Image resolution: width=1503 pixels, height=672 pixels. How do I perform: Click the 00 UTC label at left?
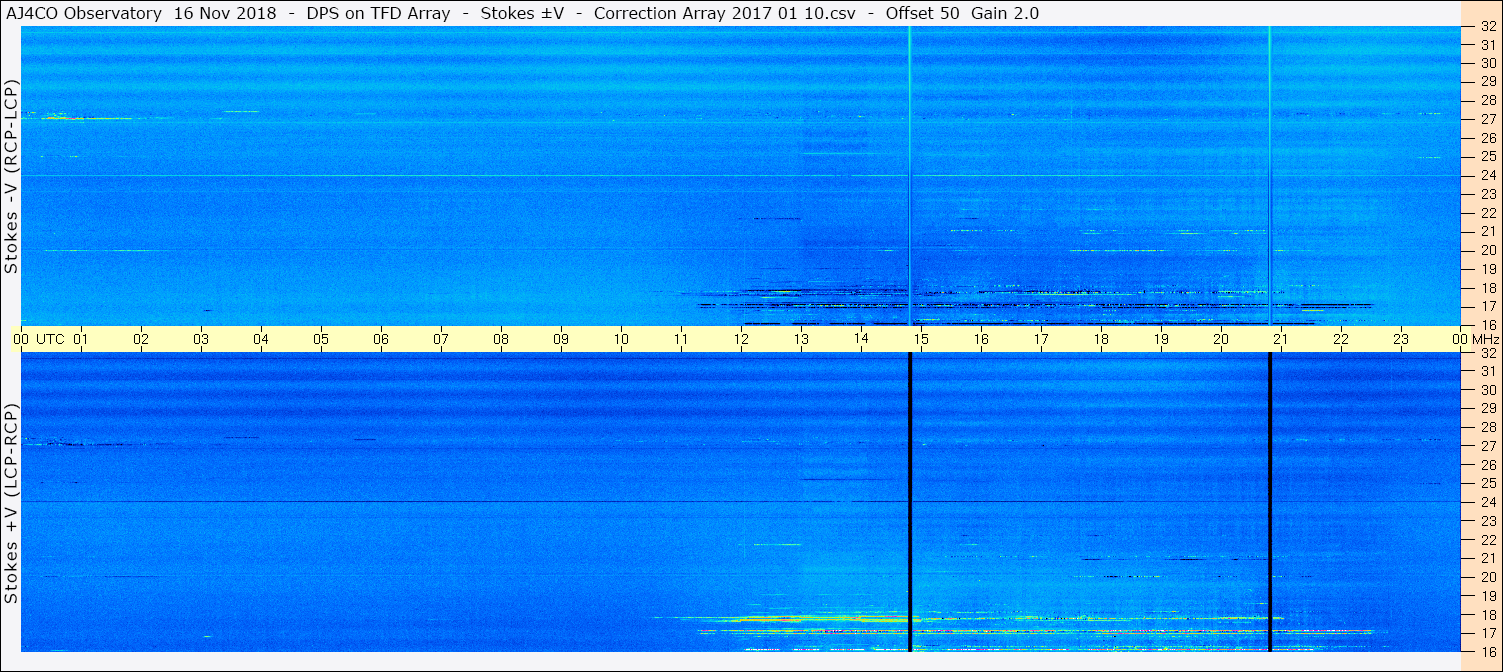point(38,339)
